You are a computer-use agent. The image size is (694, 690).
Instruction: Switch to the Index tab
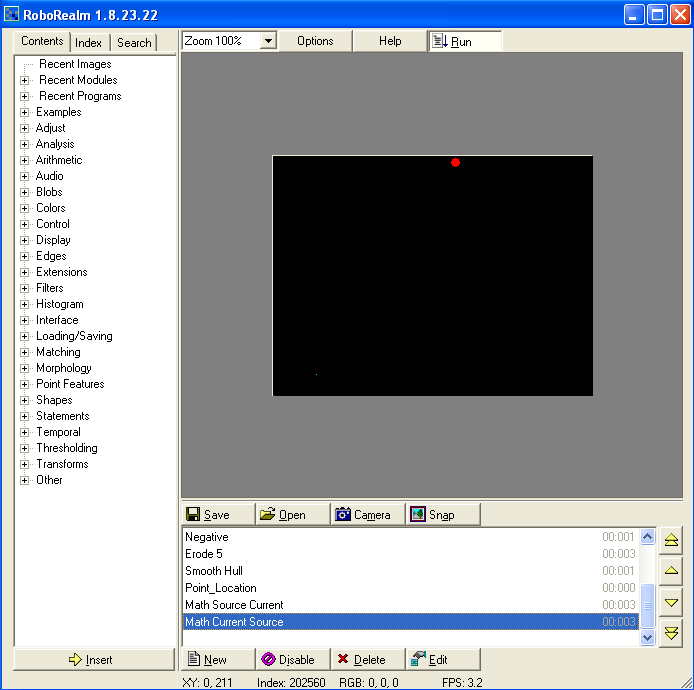pyautogui.click(x=89, y=43)
